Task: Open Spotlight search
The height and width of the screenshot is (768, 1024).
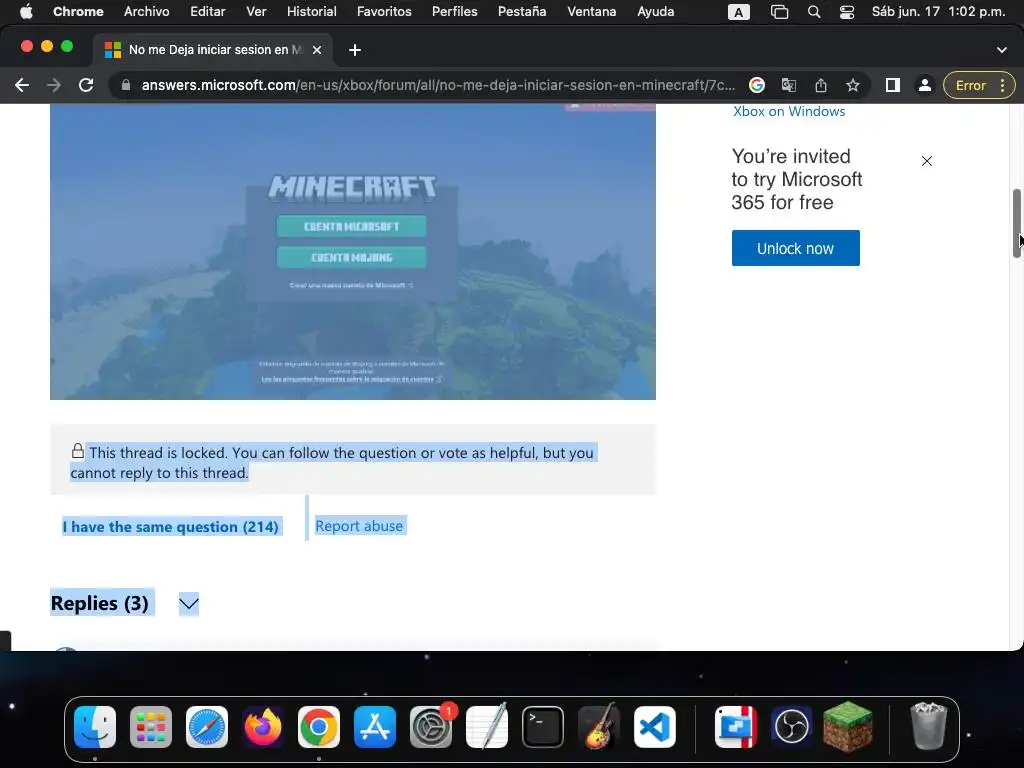Action: click(814, 12)
